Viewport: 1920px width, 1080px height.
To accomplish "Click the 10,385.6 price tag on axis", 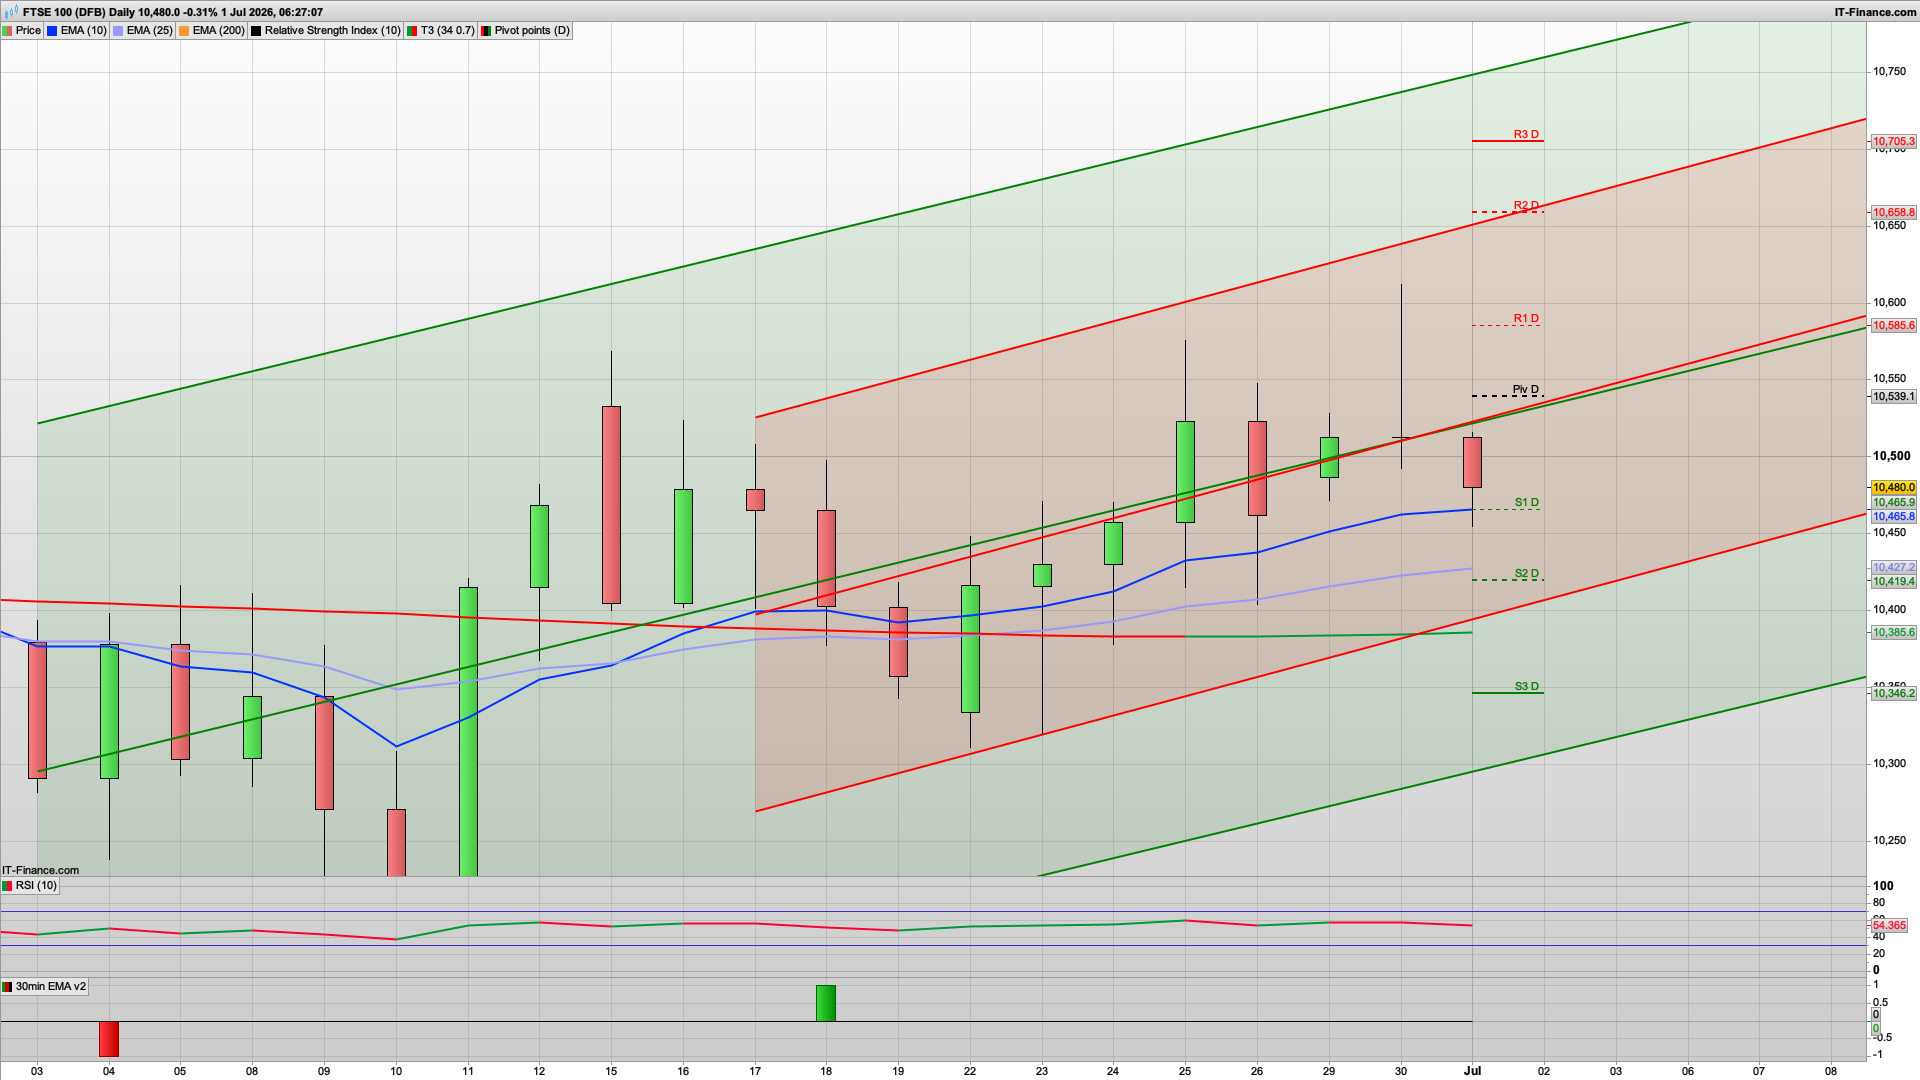I will pyautogui.click(x=1893, y=633).
